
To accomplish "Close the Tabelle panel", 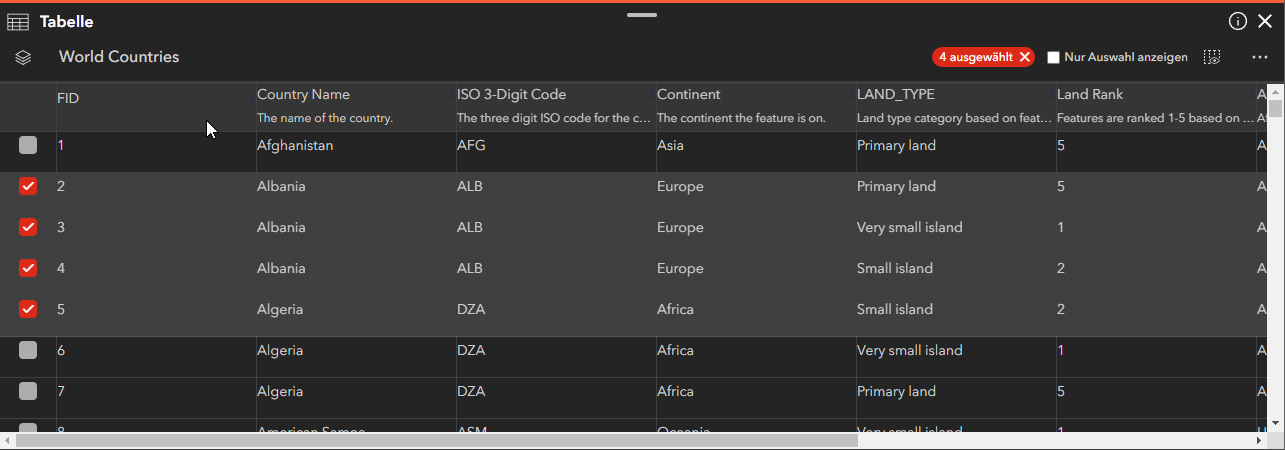I will pos(1265,21).
